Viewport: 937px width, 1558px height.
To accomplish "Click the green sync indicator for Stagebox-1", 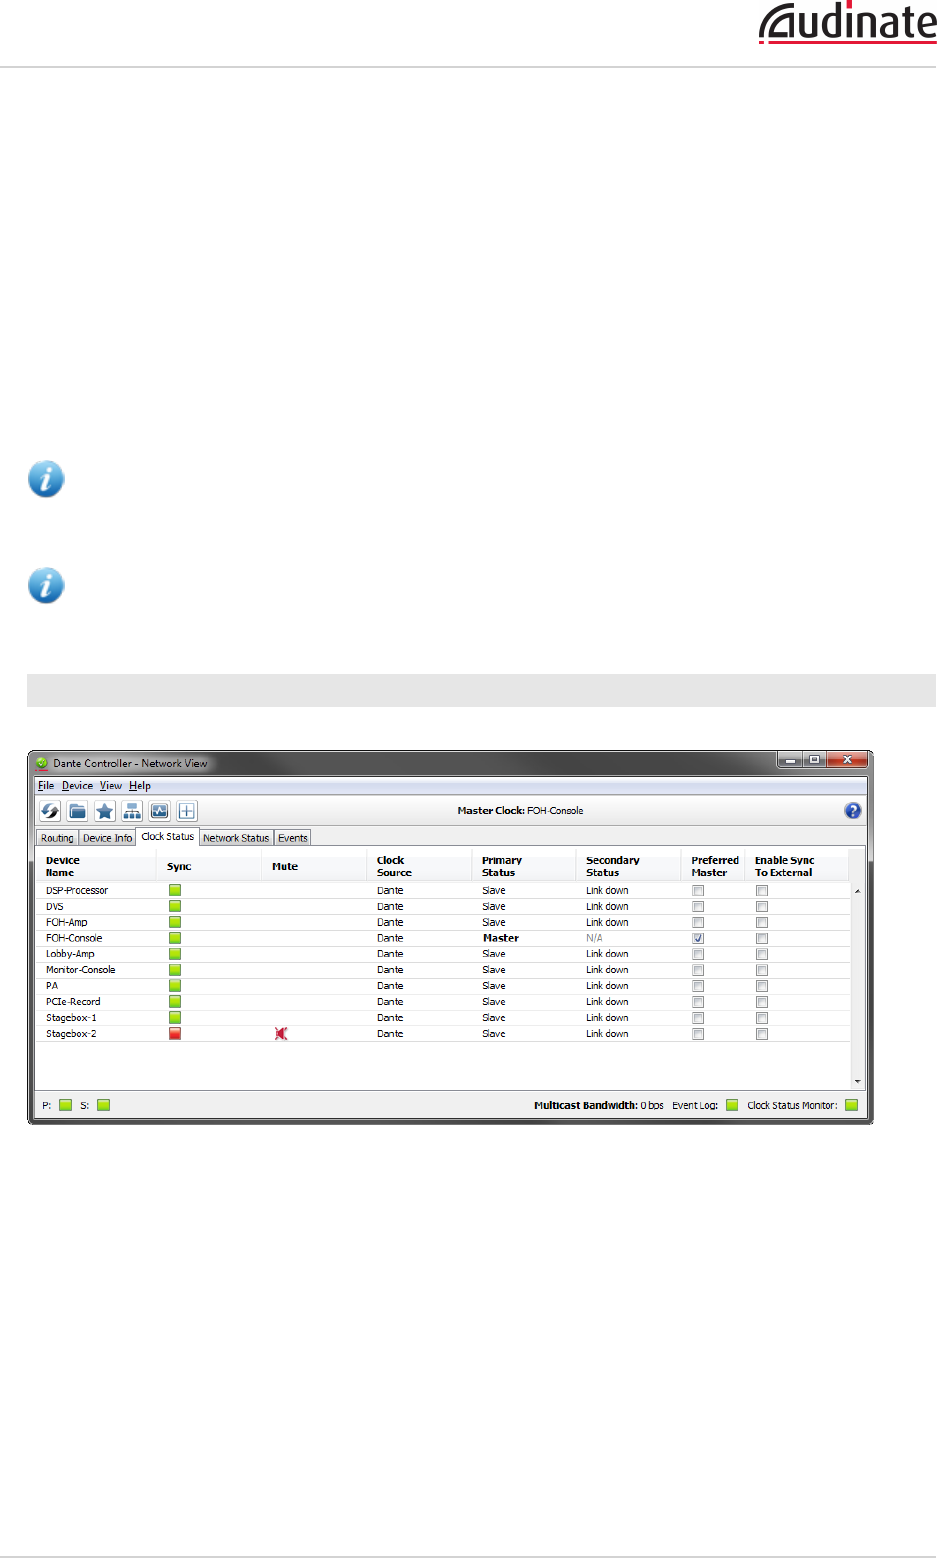I will coord(175,1018).
